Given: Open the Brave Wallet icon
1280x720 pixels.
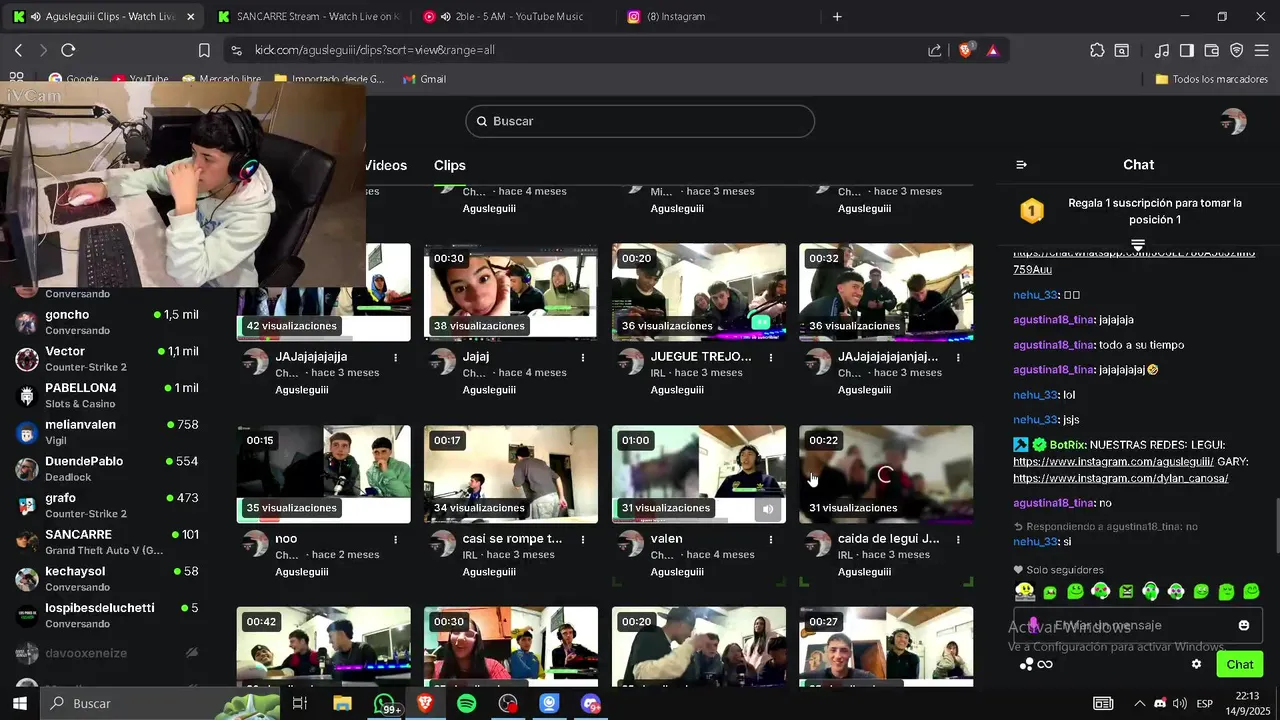Looking at the screenshot, I should coord(1211,50).
